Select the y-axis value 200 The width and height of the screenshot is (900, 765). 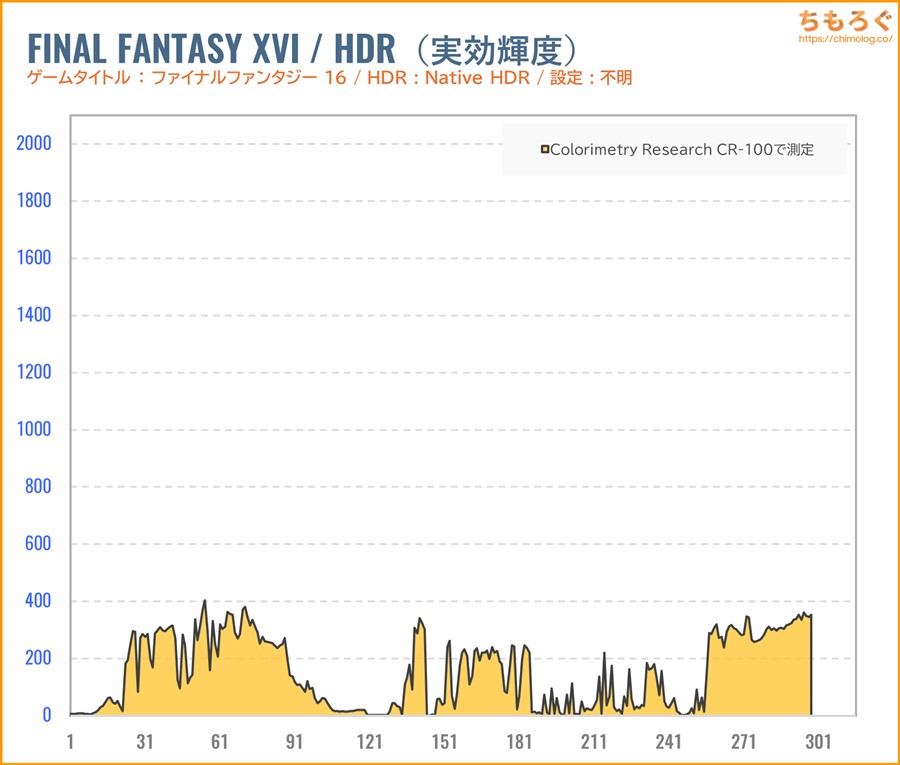[38, 657]
